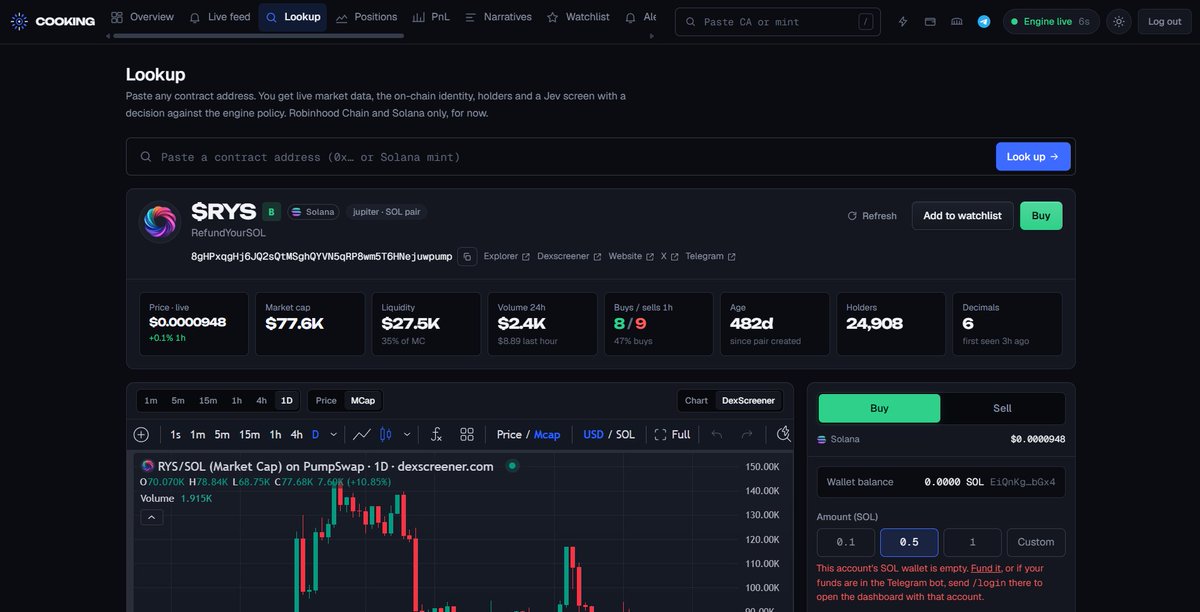1200x612 pixels.
Task: Copy the contract address with copy icon
Action: pyautogui.click(x=467, y=256)
